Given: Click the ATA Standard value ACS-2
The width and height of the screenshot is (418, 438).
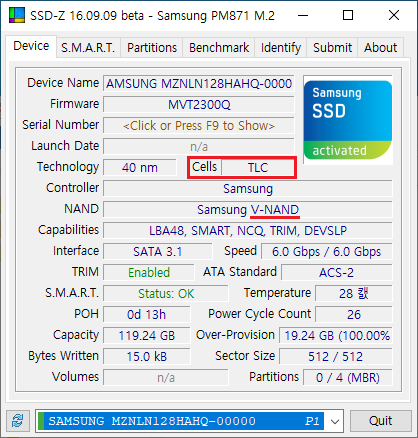Looking at the screenshot, I should (337, 273).
